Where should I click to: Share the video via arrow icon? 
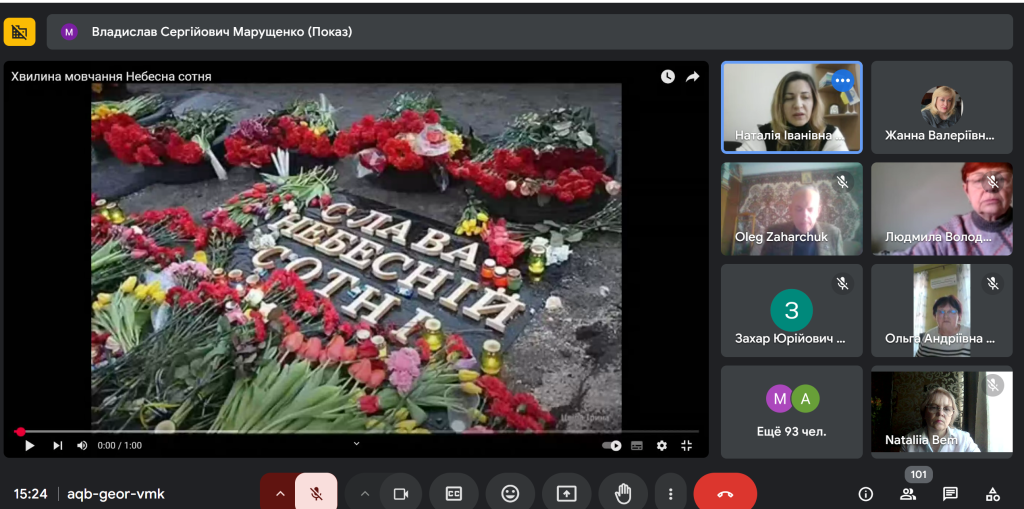692,76
